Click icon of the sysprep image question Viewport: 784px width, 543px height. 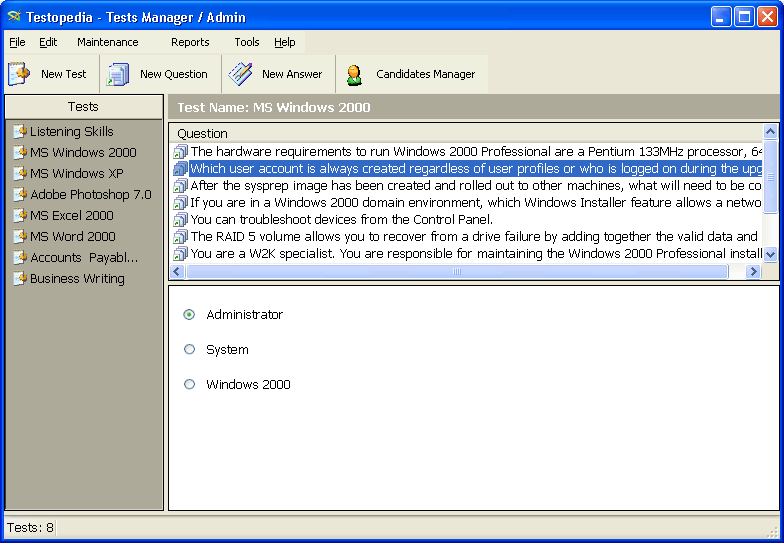tap(180, 186)
